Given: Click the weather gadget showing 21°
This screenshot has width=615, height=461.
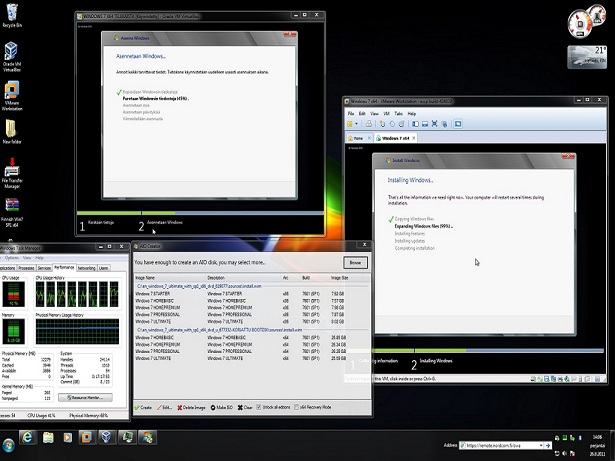Looking at the screenshot, I should (587, 57).
